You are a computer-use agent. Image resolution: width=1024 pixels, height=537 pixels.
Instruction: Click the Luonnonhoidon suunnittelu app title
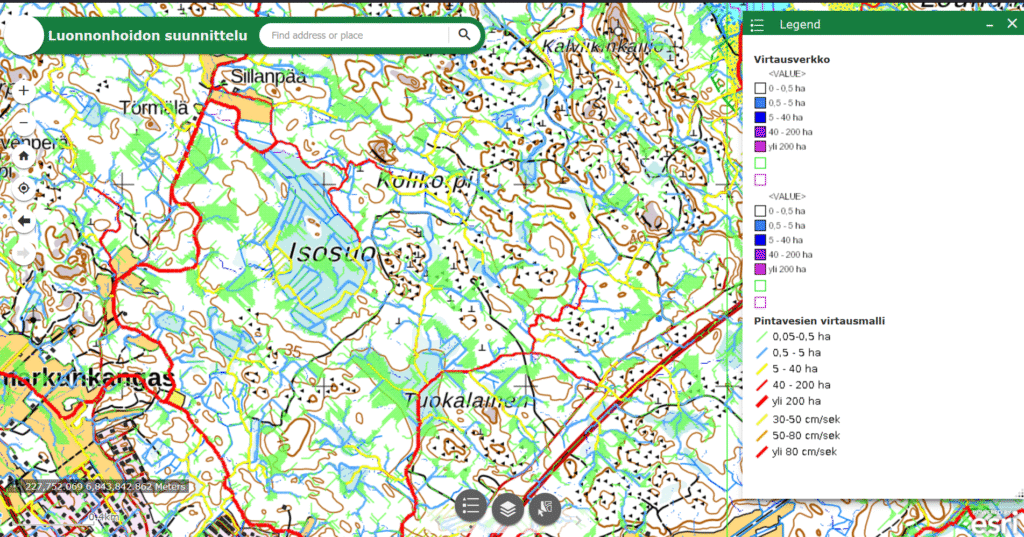(x=147, y=36)
